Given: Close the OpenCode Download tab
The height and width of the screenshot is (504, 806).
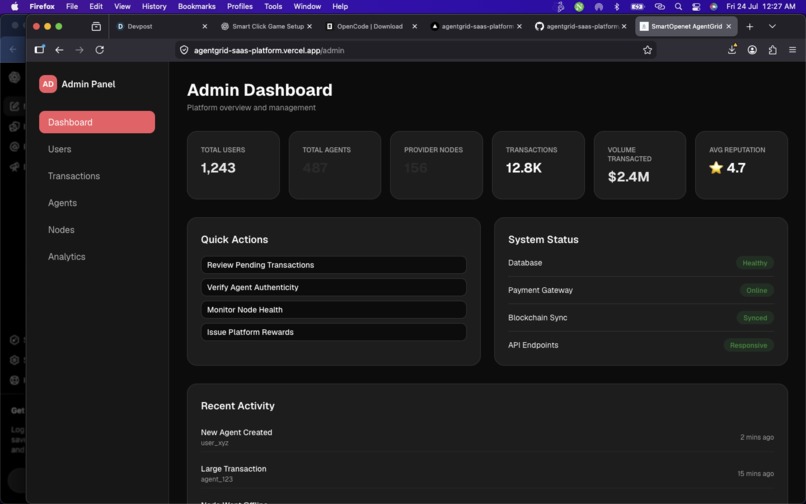Looking at the screenshot, I should [414, 26].
